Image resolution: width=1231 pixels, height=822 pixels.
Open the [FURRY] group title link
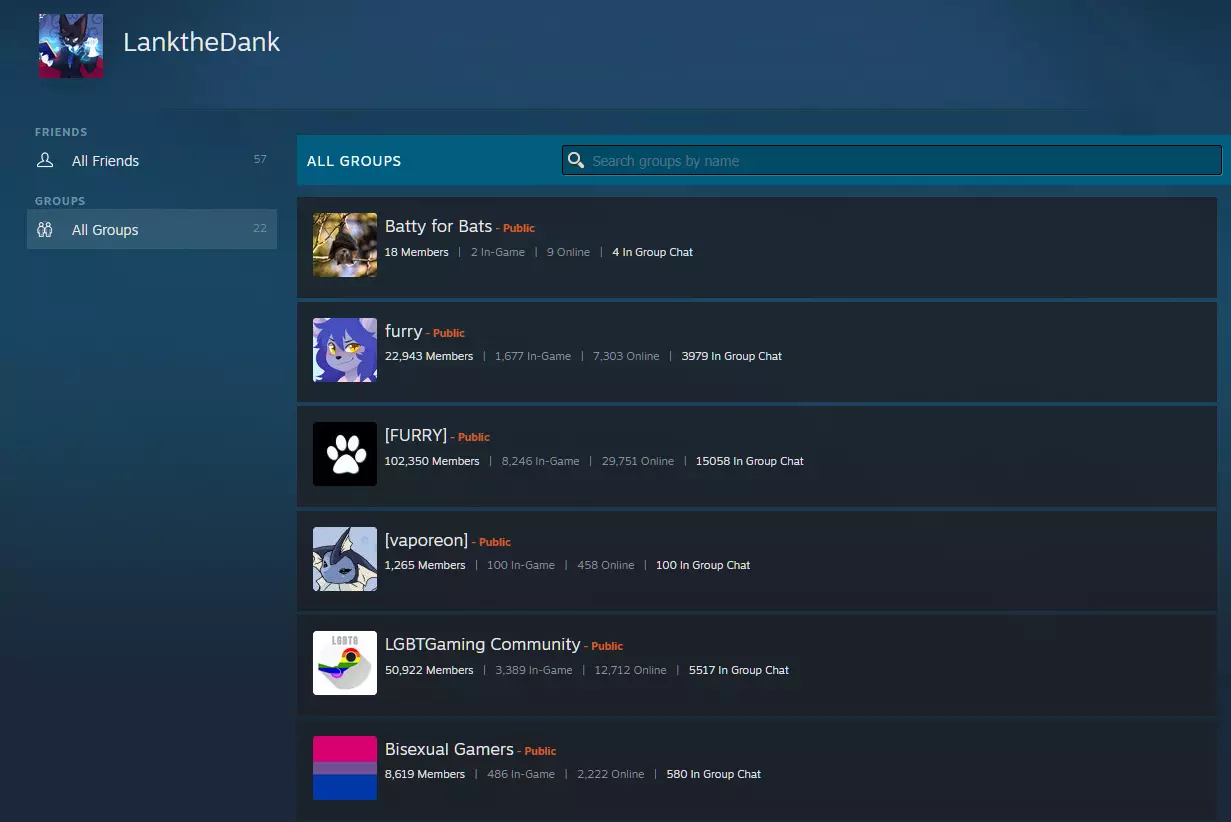[415, 435]
